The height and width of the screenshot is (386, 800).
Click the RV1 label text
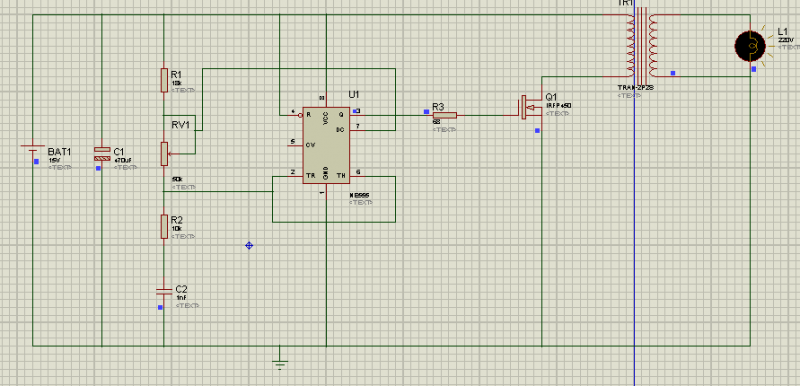click(180, 124)
